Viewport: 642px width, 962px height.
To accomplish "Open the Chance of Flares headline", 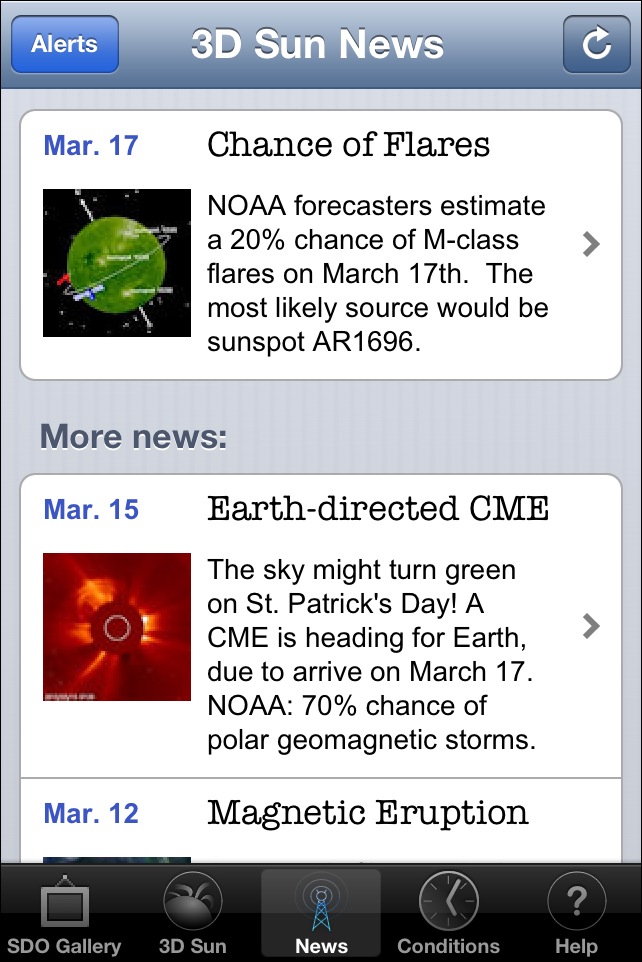I will pos(348,145).
